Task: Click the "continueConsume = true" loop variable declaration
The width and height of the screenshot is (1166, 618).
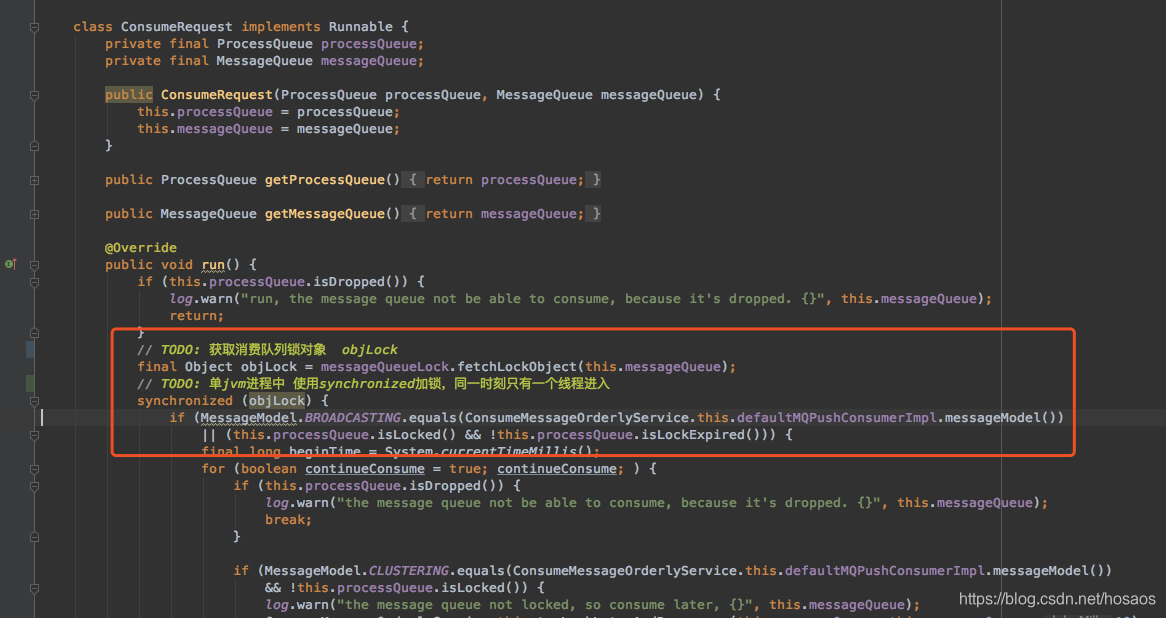Action: pos(393,469)
